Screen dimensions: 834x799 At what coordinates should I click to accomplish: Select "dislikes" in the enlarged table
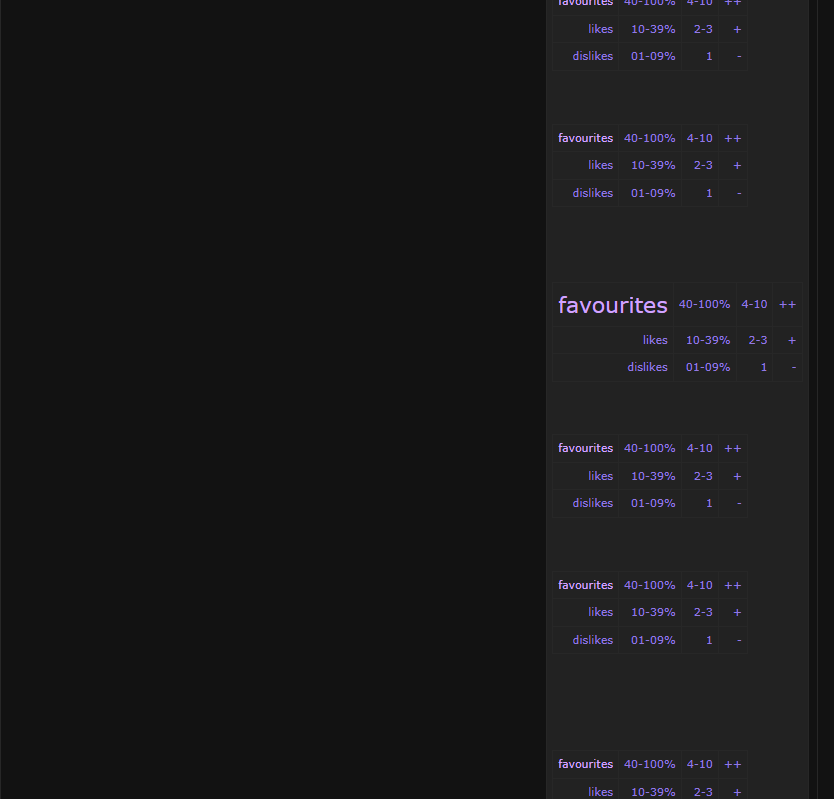click(x=647, y=367)
